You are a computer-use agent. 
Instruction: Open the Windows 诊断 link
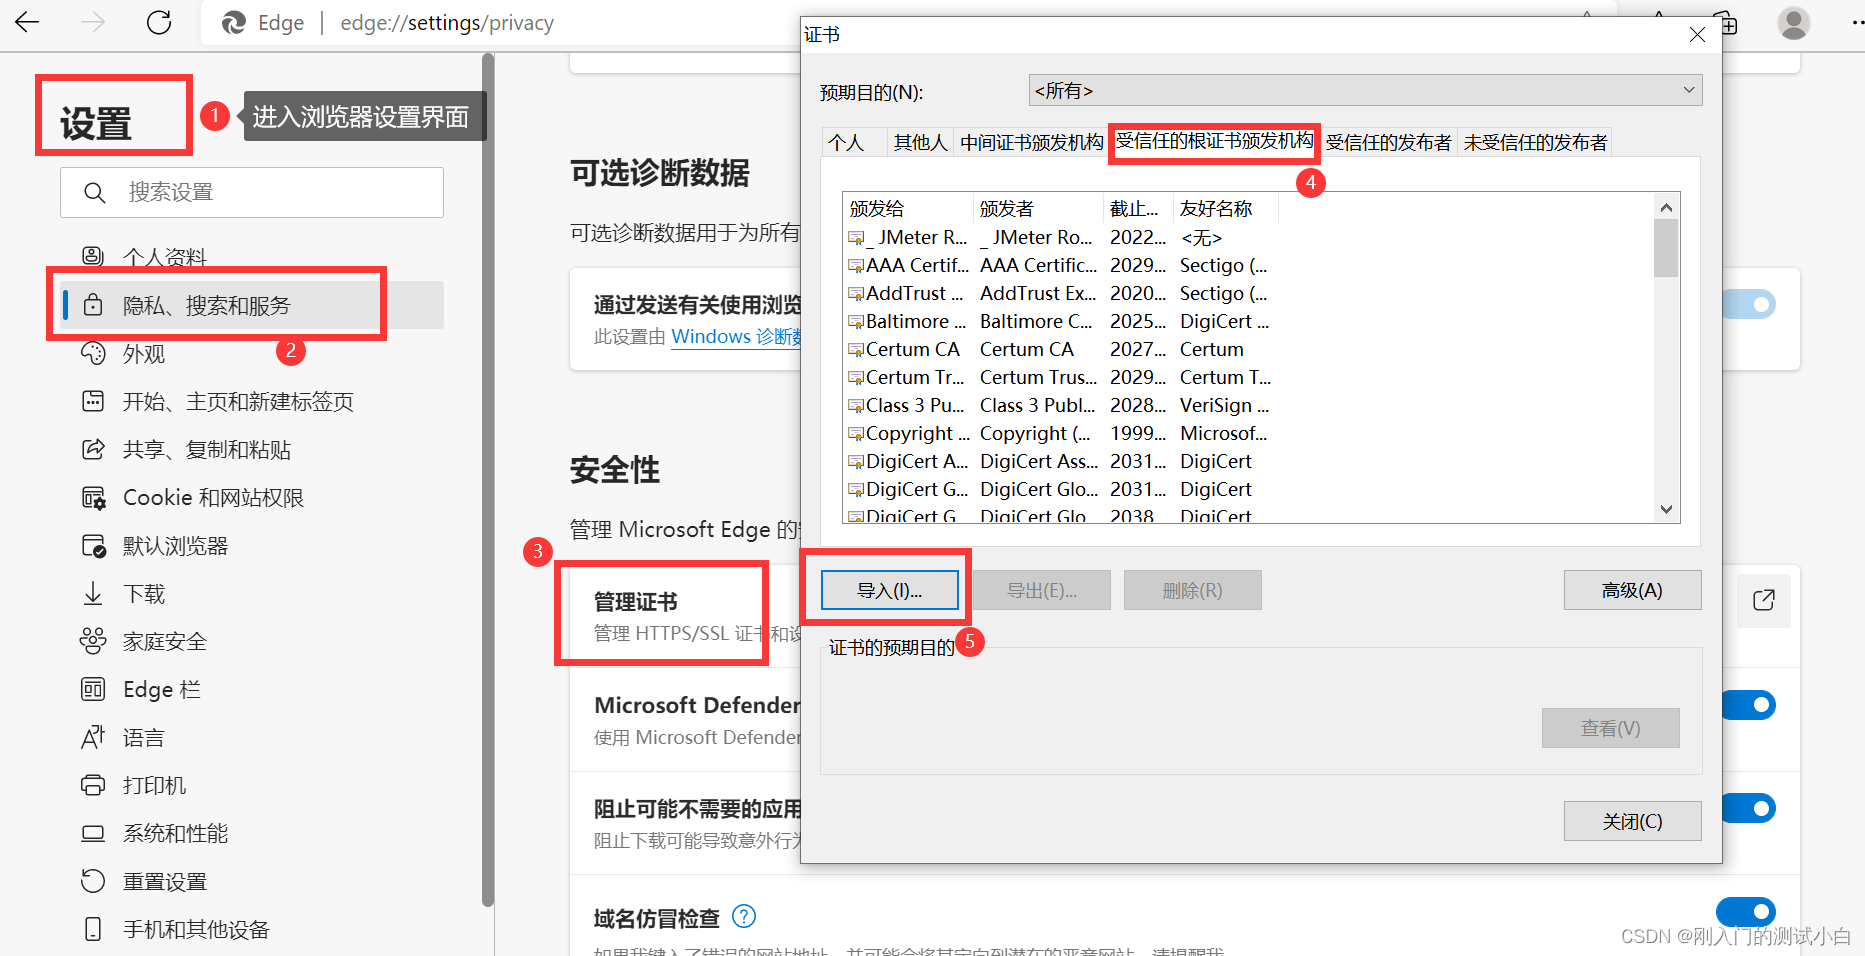pos(735,336)
